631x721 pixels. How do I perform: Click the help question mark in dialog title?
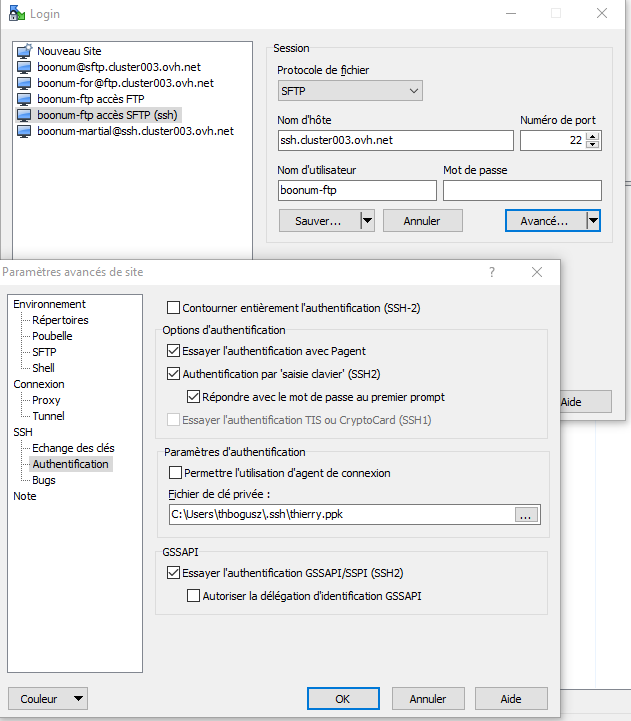point(491,272)
